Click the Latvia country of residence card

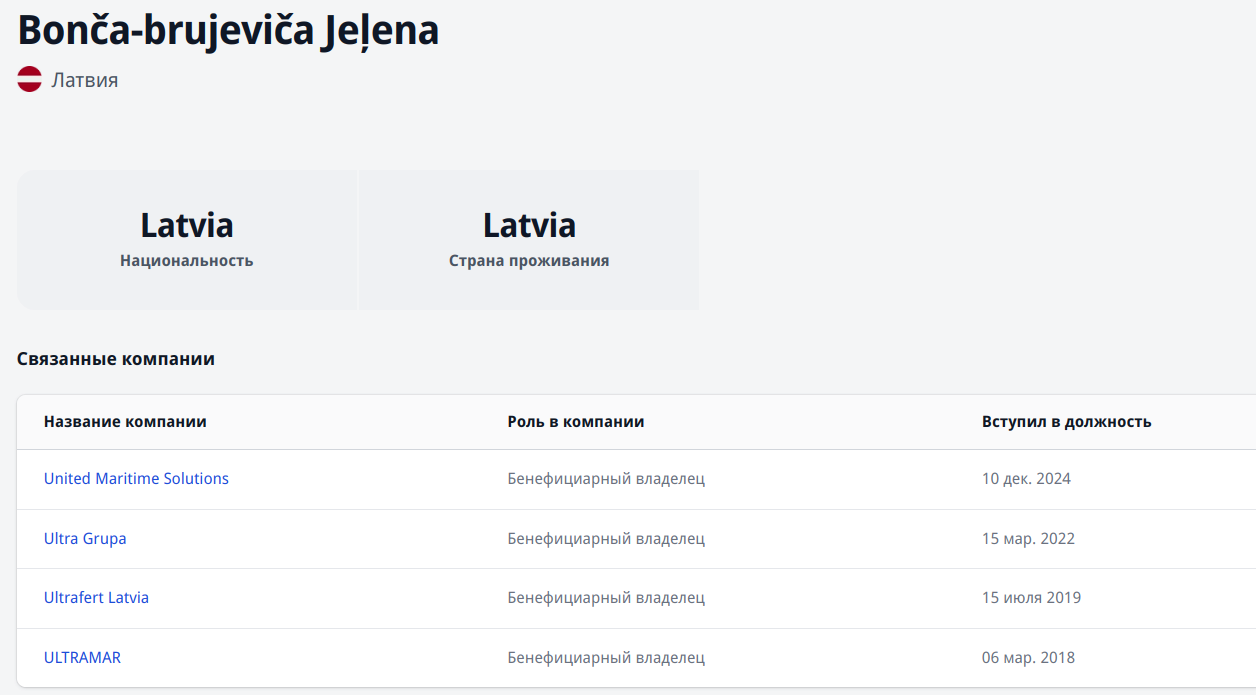[529, 240]
